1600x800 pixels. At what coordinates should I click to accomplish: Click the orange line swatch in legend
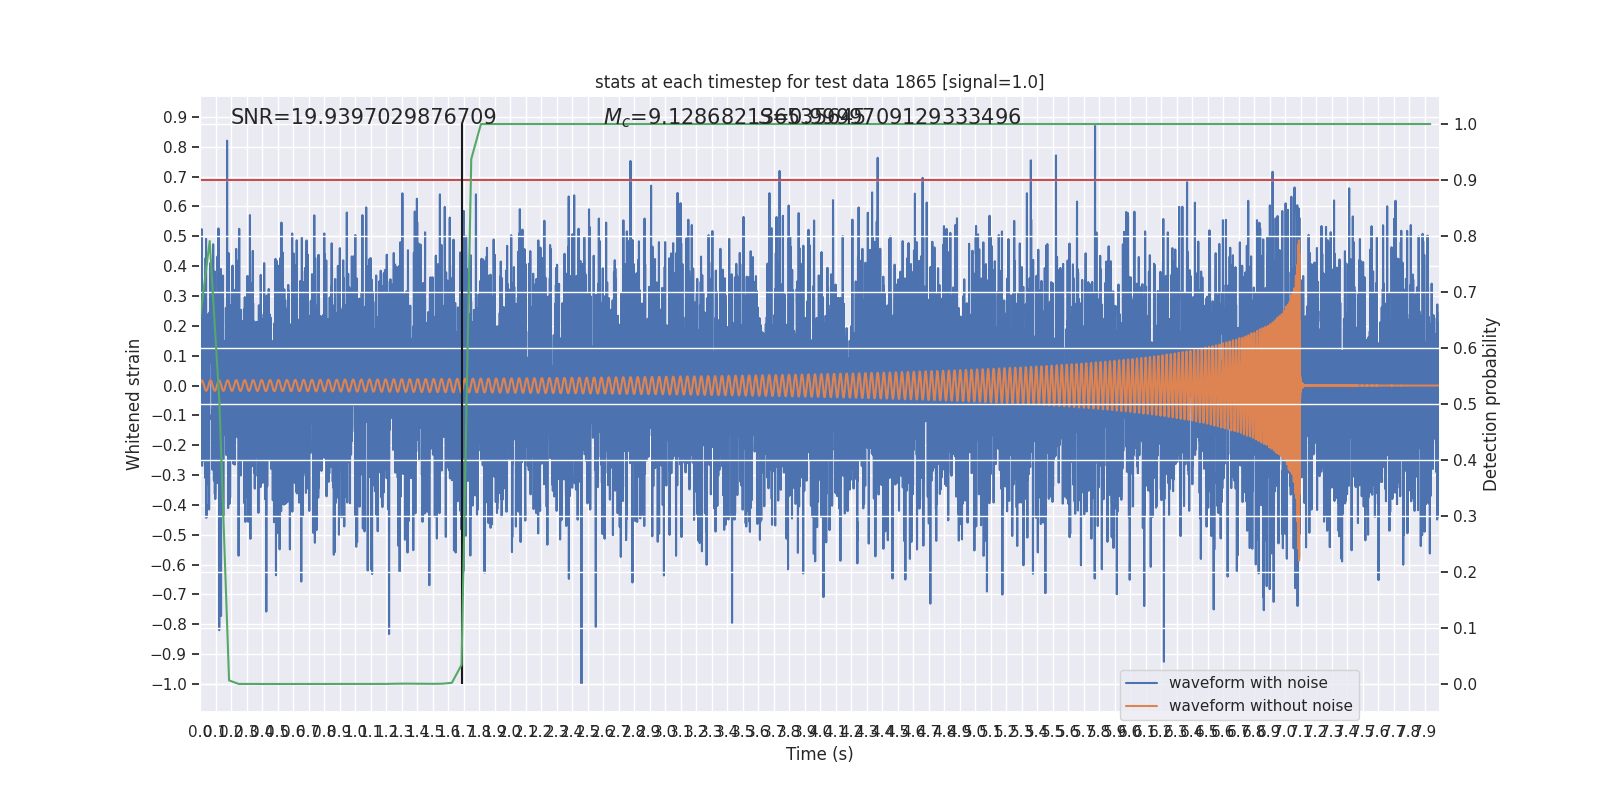click(1142, 706)
